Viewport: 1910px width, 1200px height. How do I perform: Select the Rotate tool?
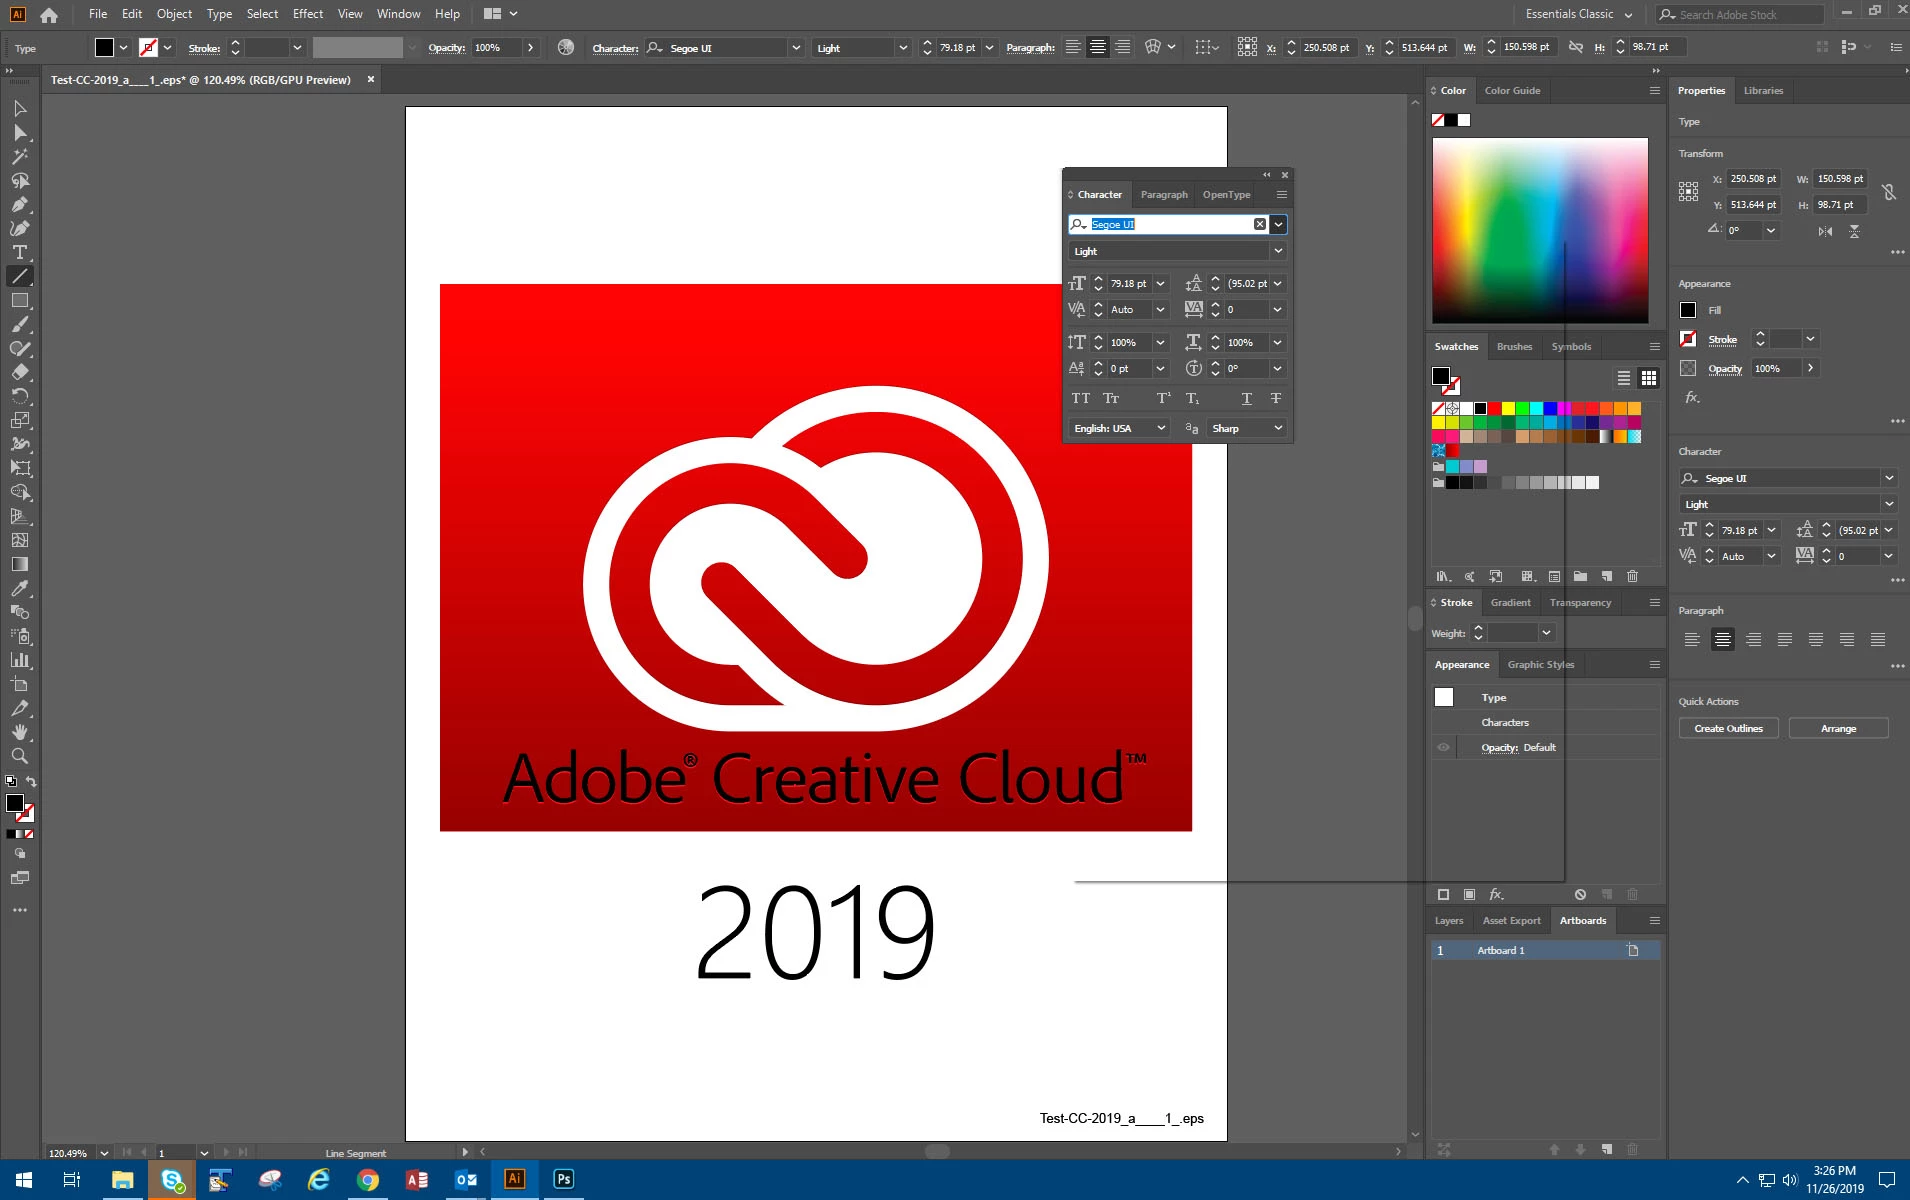pyautogui.click(x=20, y=396)
